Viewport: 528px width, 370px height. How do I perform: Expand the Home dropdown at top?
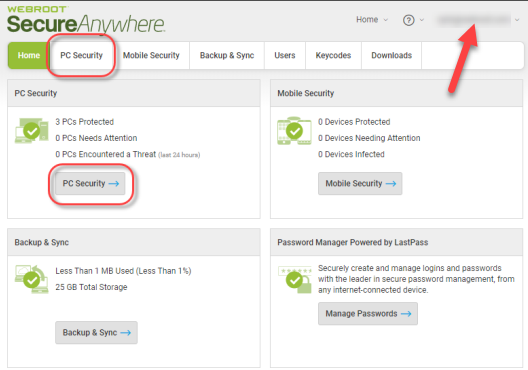pyautogui.click(x=372, y=20)
